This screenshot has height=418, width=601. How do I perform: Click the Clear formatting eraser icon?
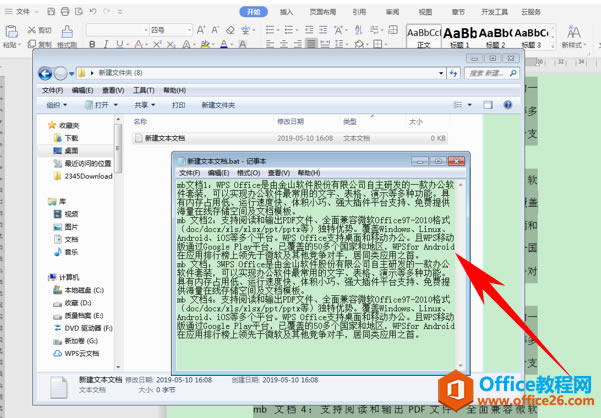pyautogui.click(x=230, y=30)
